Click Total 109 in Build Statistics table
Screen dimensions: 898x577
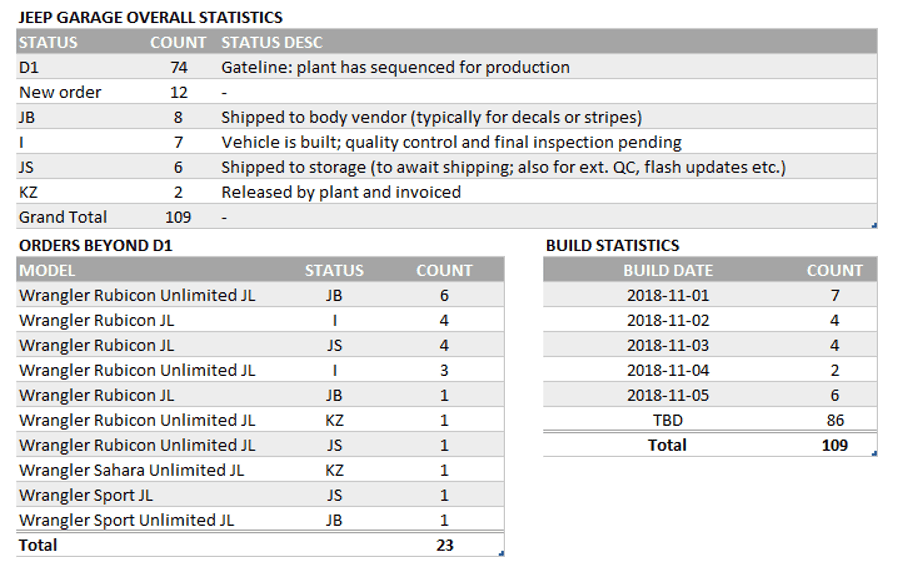click(x=834, y=445)
